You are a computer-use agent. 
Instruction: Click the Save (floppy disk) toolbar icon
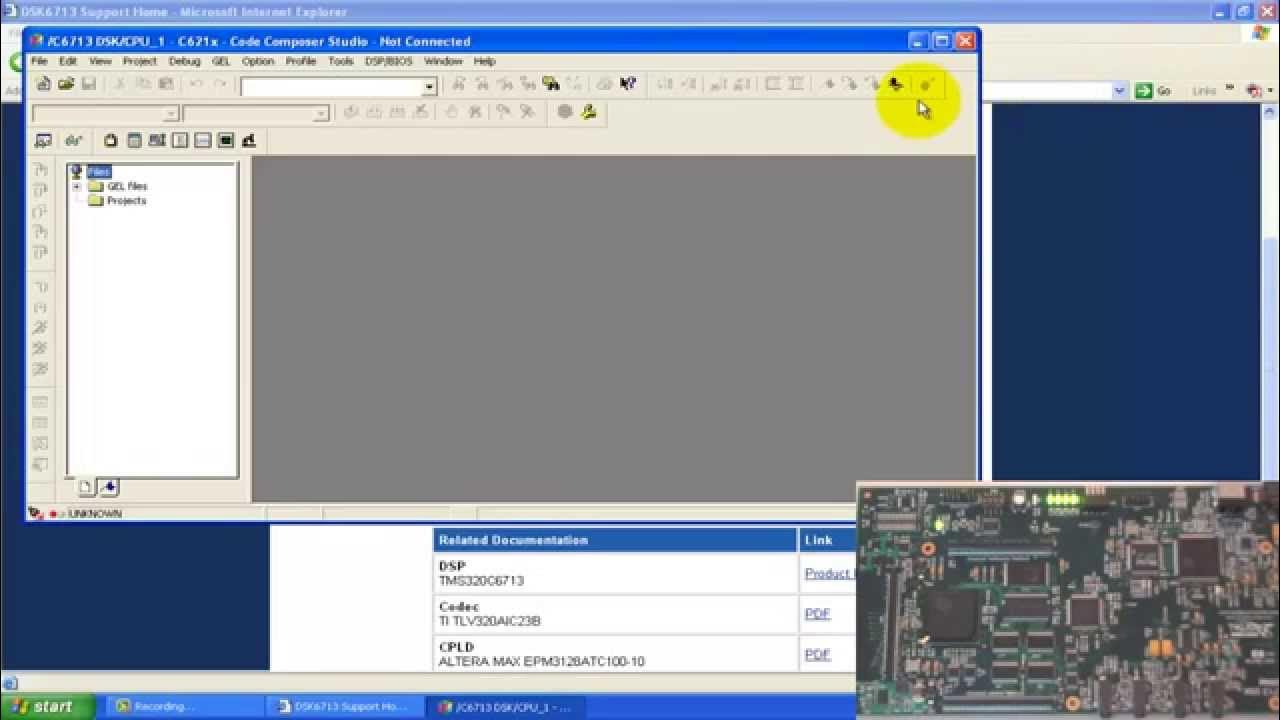point(88,84)
